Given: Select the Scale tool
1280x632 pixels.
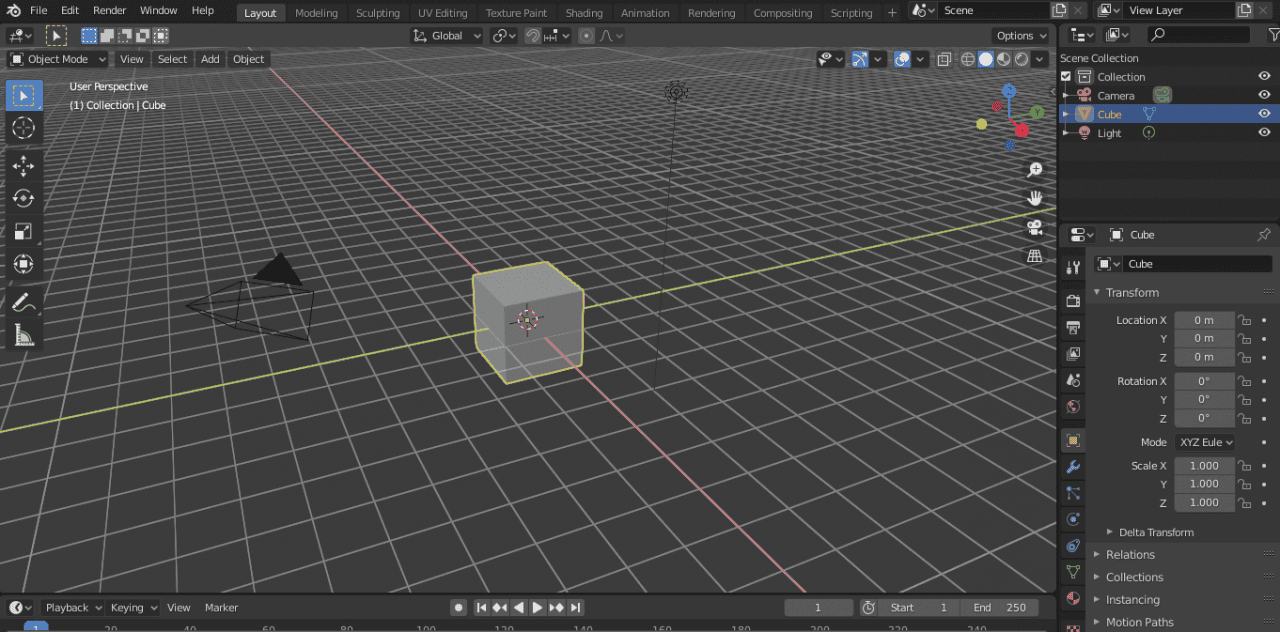Looking at the screenshot, I should pyautogui.click(x=24, y=232).
